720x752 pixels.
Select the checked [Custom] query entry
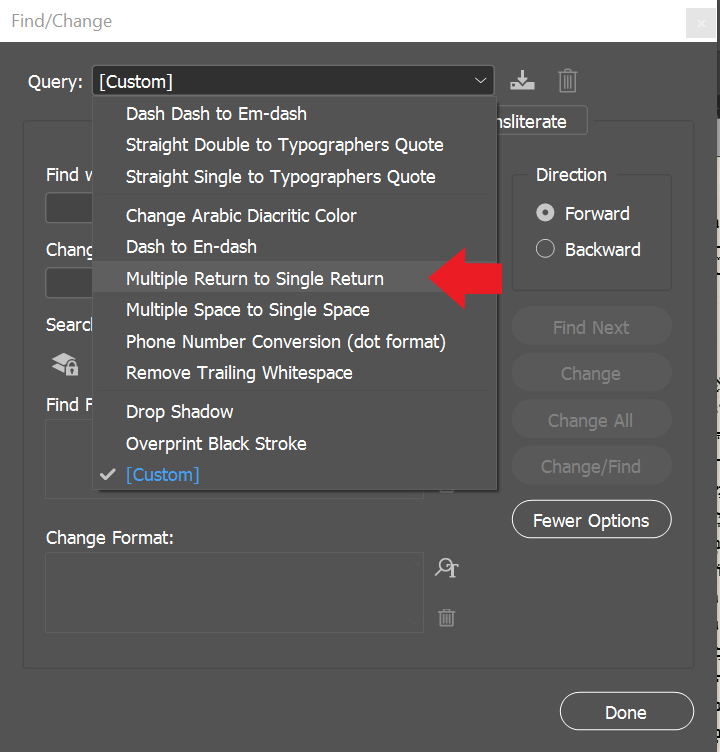162,475
